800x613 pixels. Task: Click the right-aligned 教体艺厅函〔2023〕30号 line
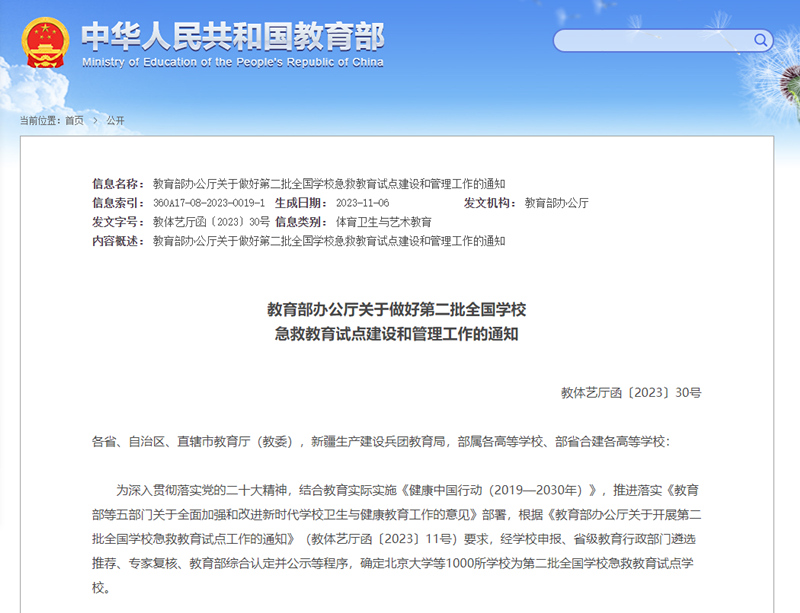pos(631,393)
